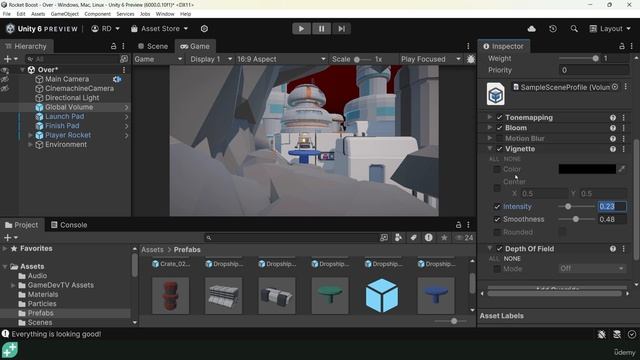Adjust the Weight slider in Inspector
Image resolution: width=640 pixels, height=360 pixels.
tap(577, 58)
